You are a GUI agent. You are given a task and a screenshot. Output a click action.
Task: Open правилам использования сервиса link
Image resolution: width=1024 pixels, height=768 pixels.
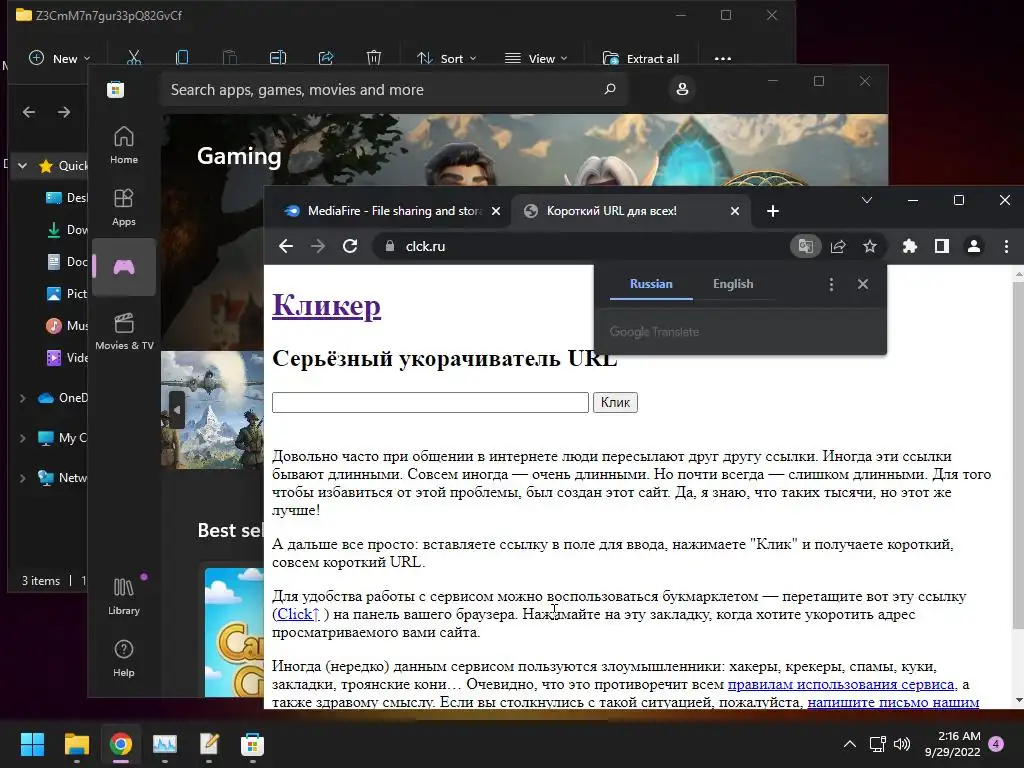(x=841, y=684)
